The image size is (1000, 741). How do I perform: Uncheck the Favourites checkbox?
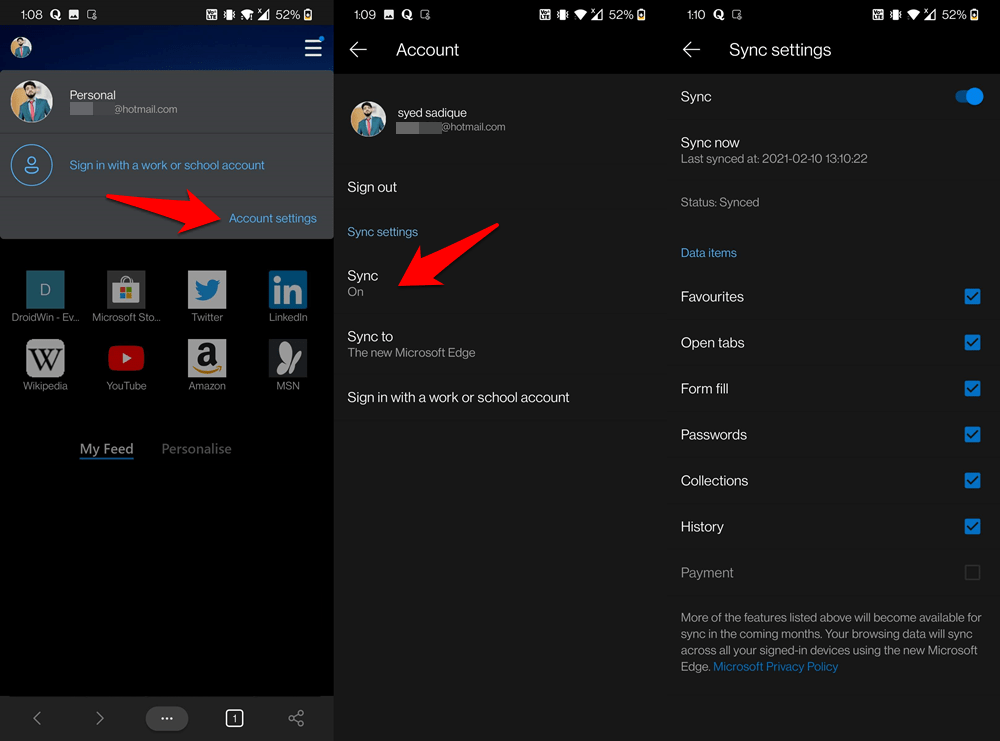tap(972, 297)
